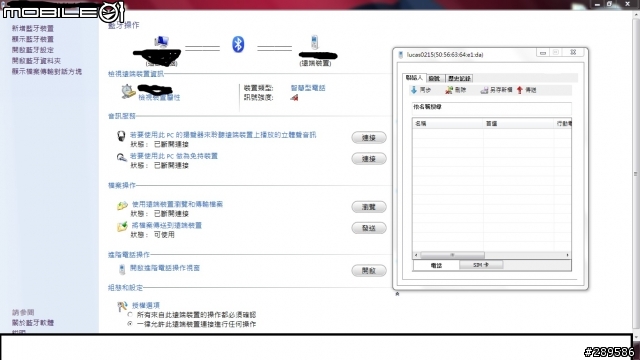Click 授權選項 link

click(146, 305)
